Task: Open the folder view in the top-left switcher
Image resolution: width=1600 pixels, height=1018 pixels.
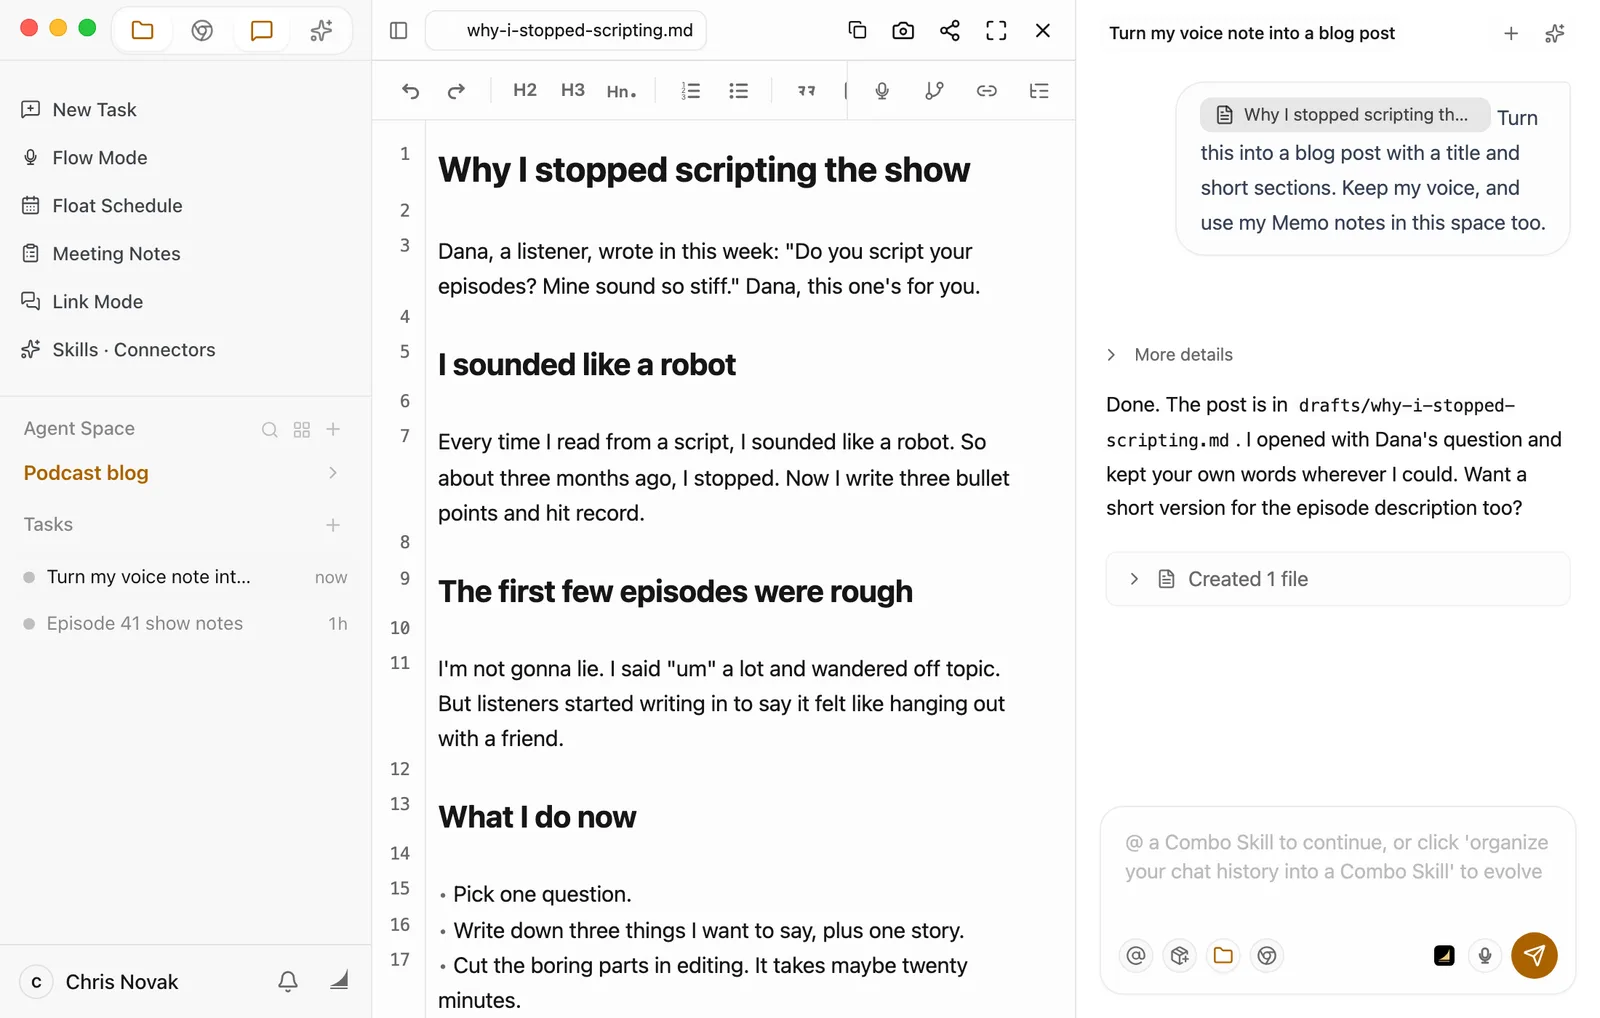Action: (143, 30)
